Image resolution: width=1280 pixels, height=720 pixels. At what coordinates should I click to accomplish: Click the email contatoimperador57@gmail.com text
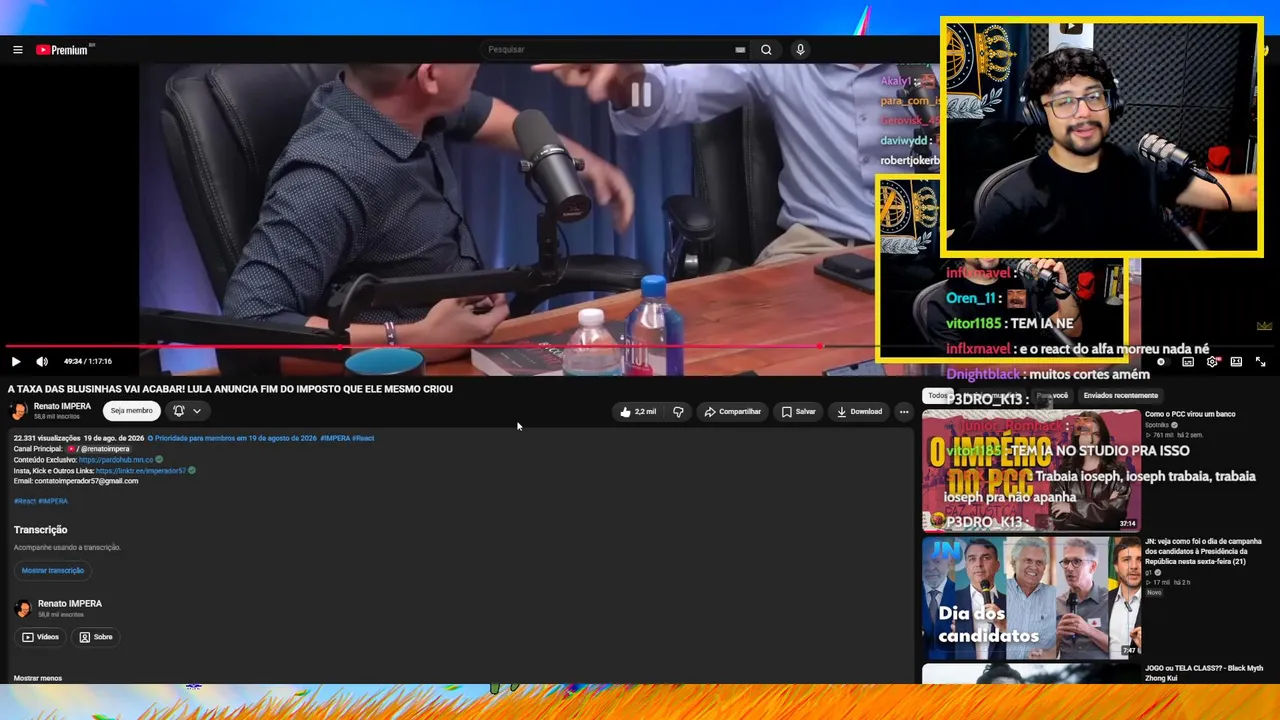coord(86,481)
